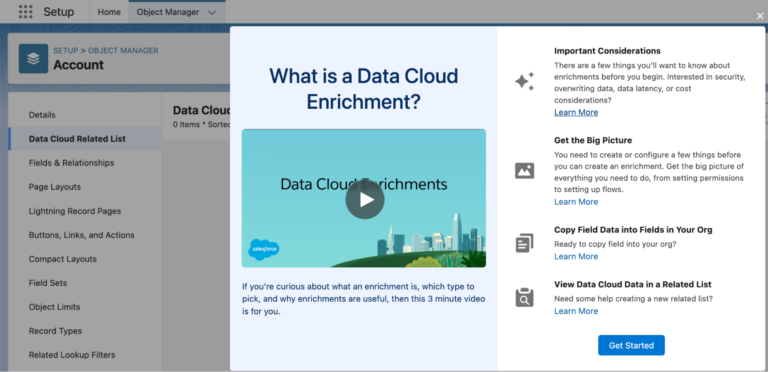Screen dimensions: 768x372
Task: Open the App Launcher grid icon
Action: [x=25, y=12]
